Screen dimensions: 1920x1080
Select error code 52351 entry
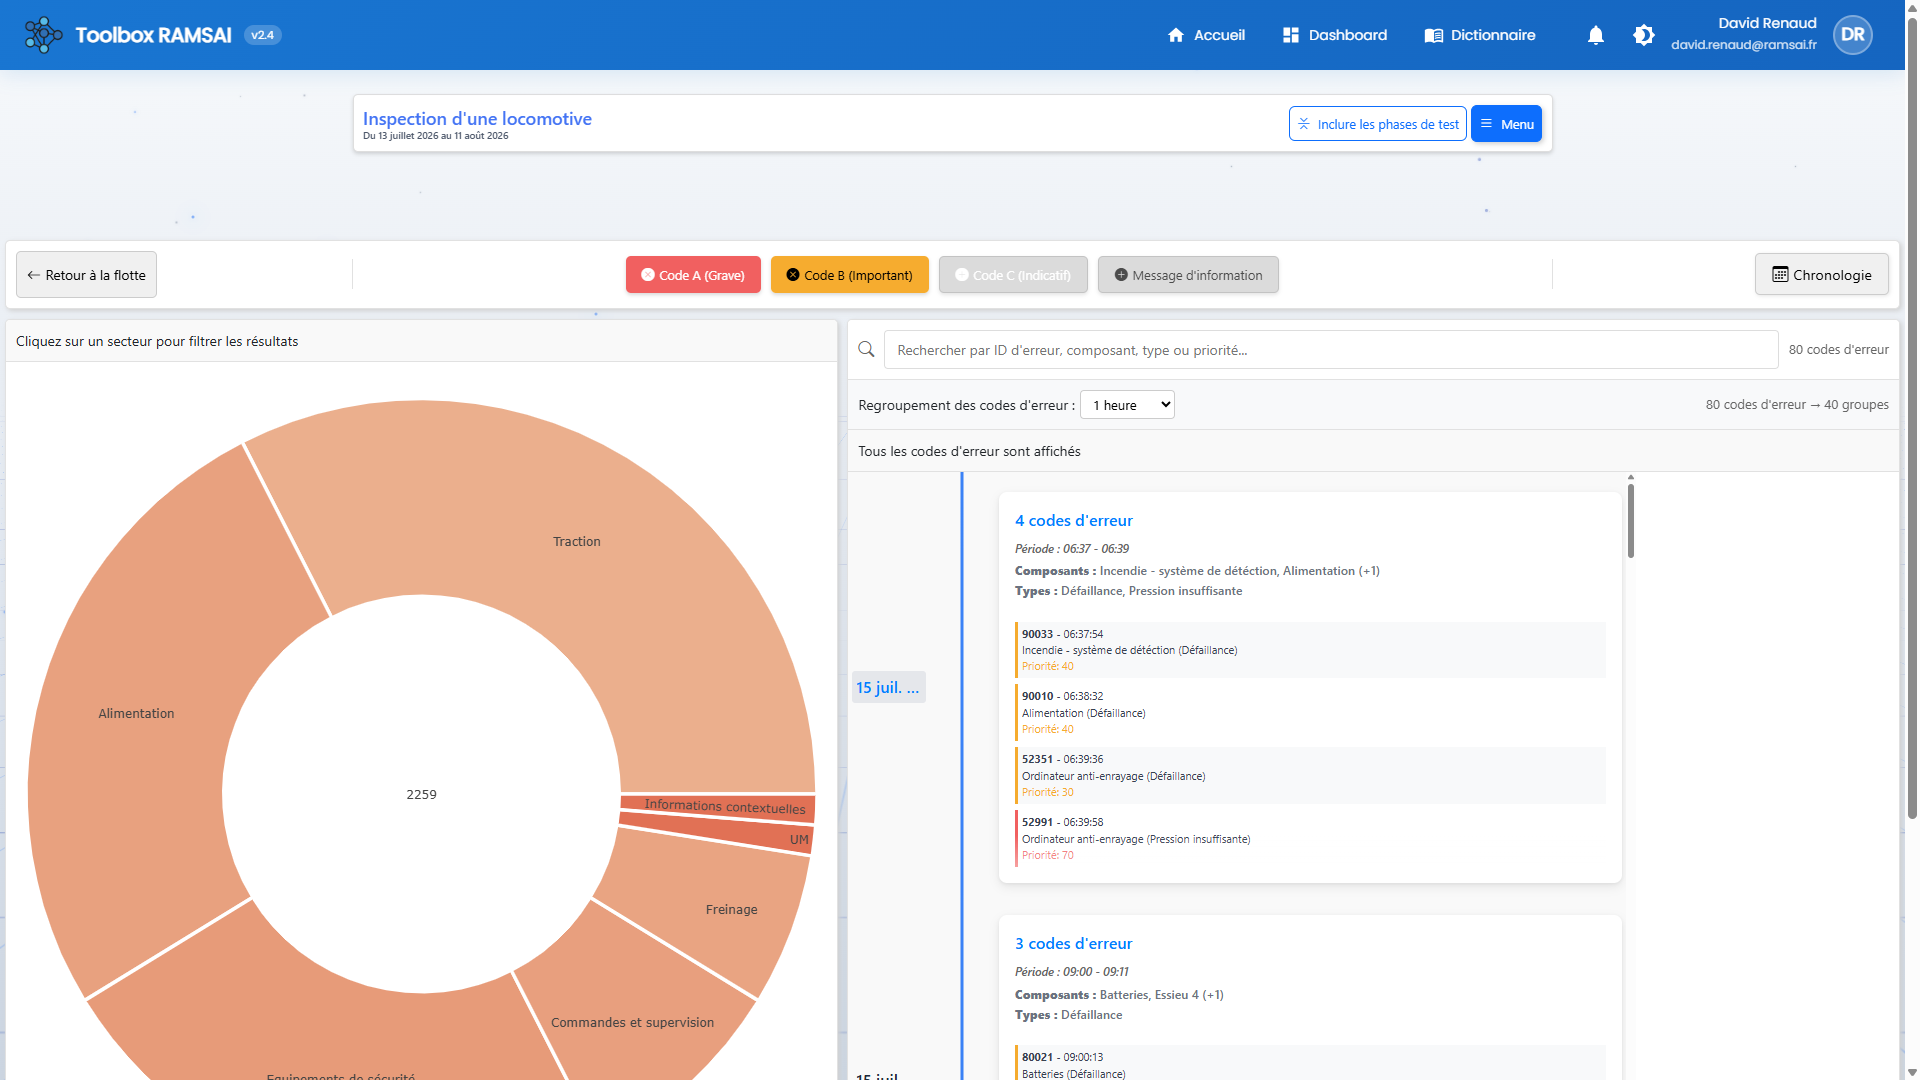1310,776
